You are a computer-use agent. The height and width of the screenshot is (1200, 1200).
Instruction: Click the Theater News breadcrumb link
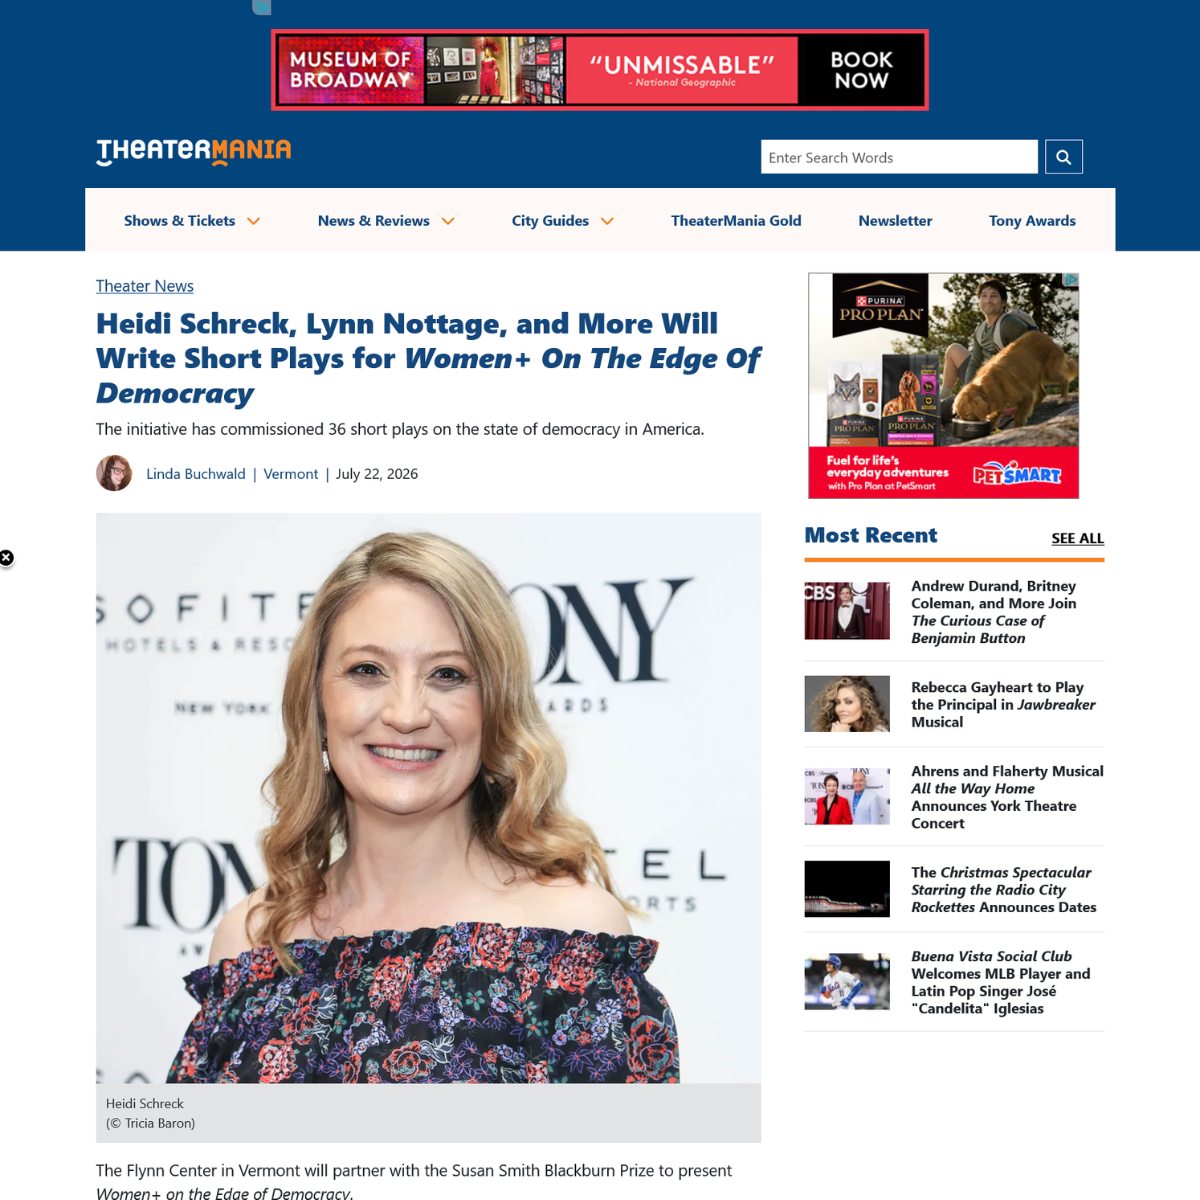coord(145,286)
